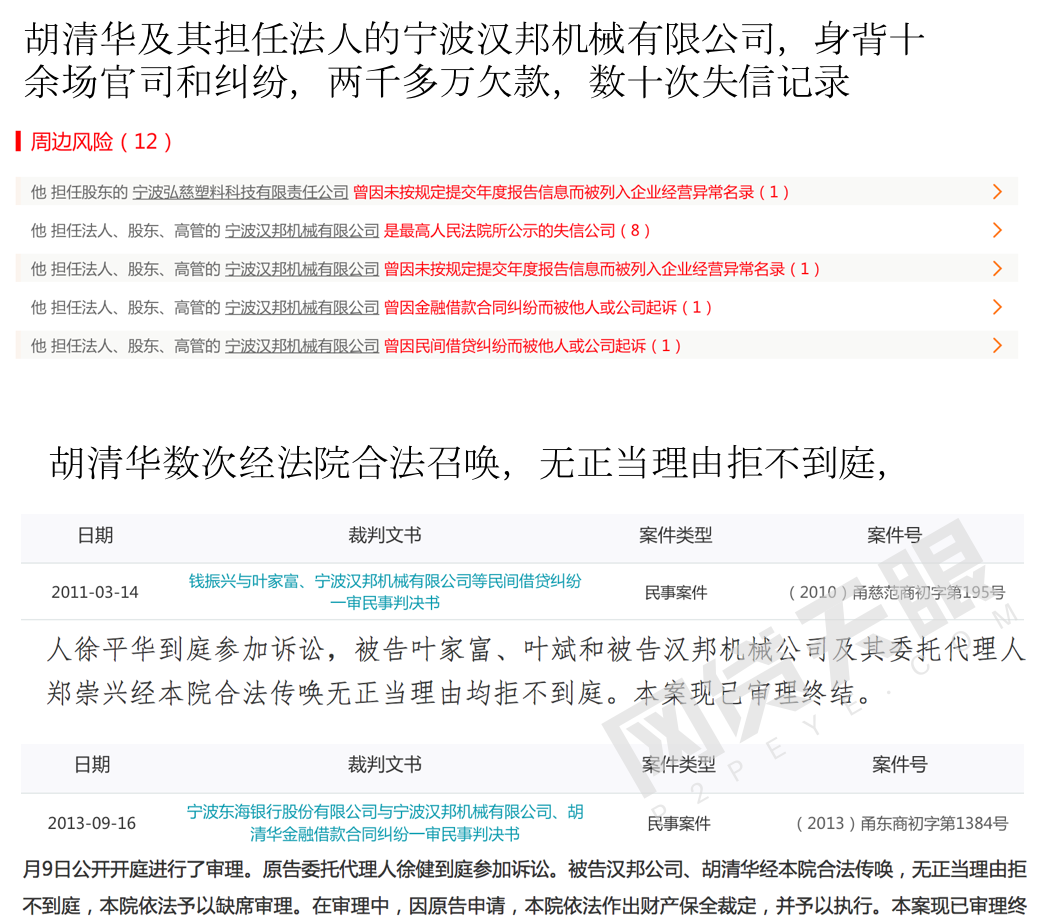The width and height of the screenshot is (1059, 922).
Task: Click the 案件类型 header in second table
Action: point(679,765)
